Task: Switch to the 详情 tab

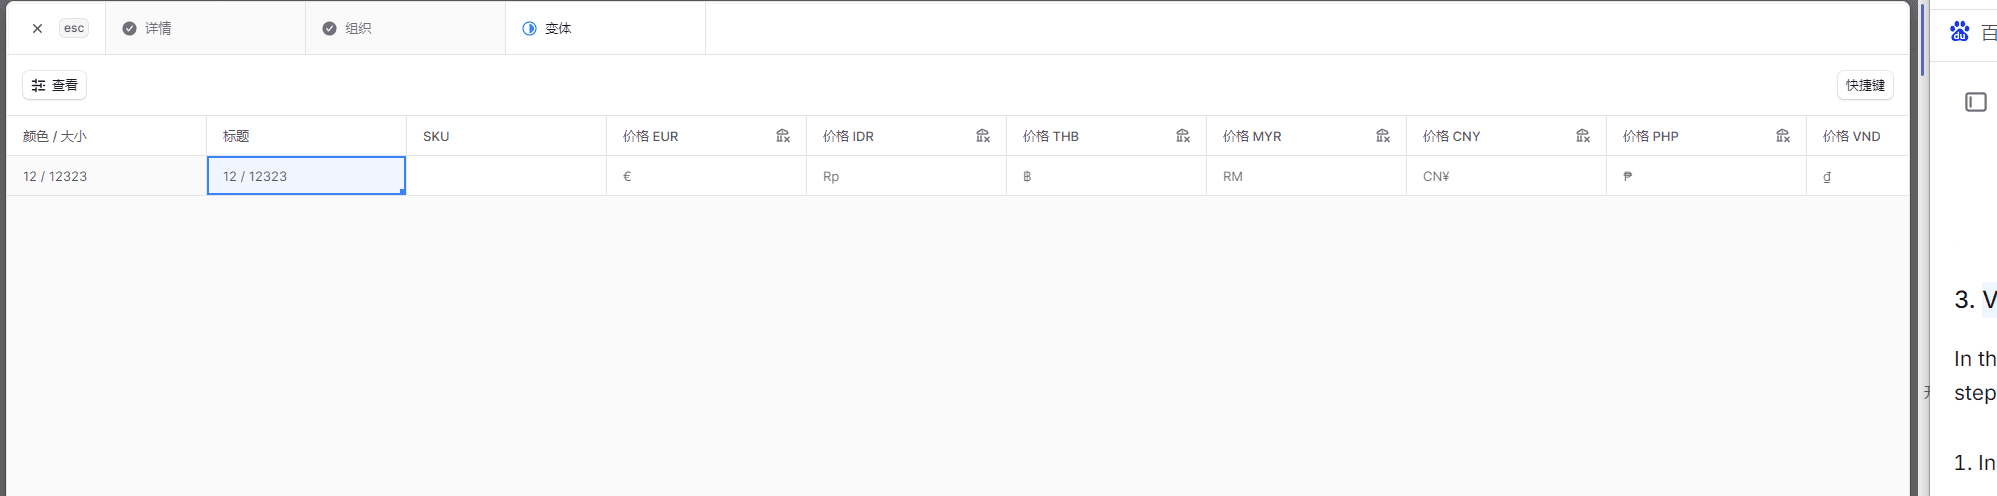Action: tap(148, 29)
